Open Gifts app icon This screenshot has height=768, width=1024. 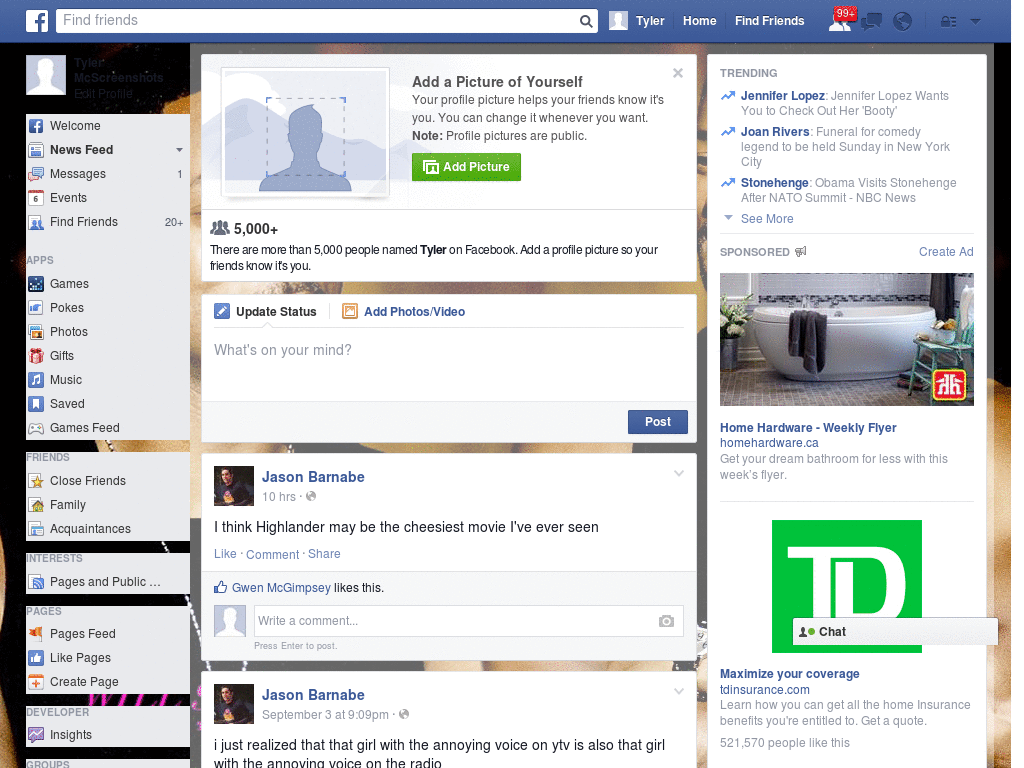point(36,356)
